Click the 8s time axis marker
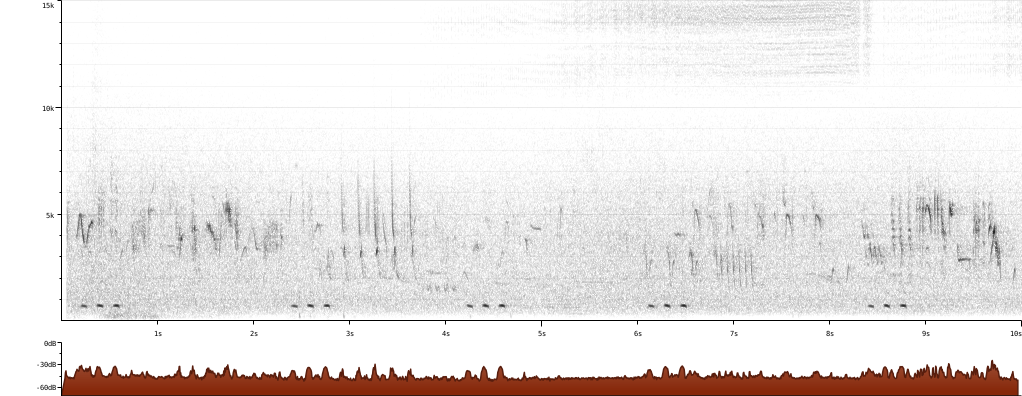The image size is (1022, 396). click(x=830, y=333)
